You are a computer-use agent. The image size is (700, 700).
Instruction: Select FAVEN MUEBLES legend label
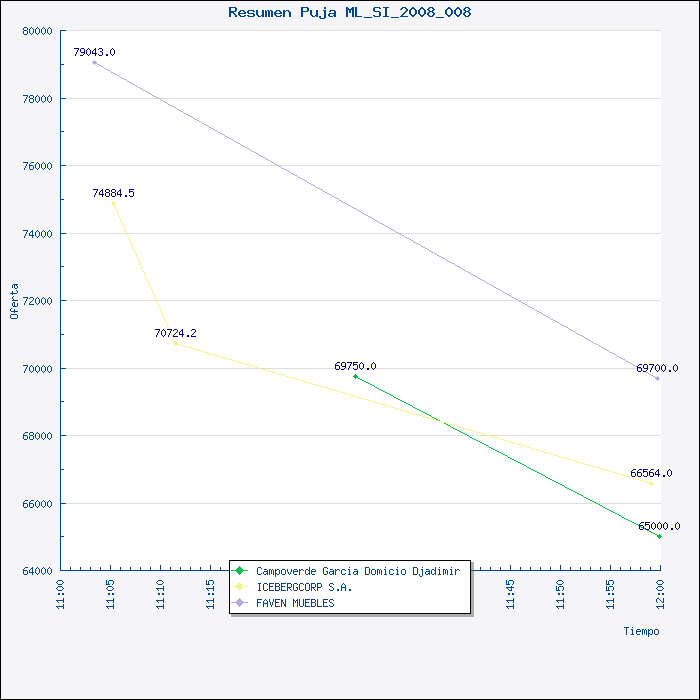[x=295, y=603]
